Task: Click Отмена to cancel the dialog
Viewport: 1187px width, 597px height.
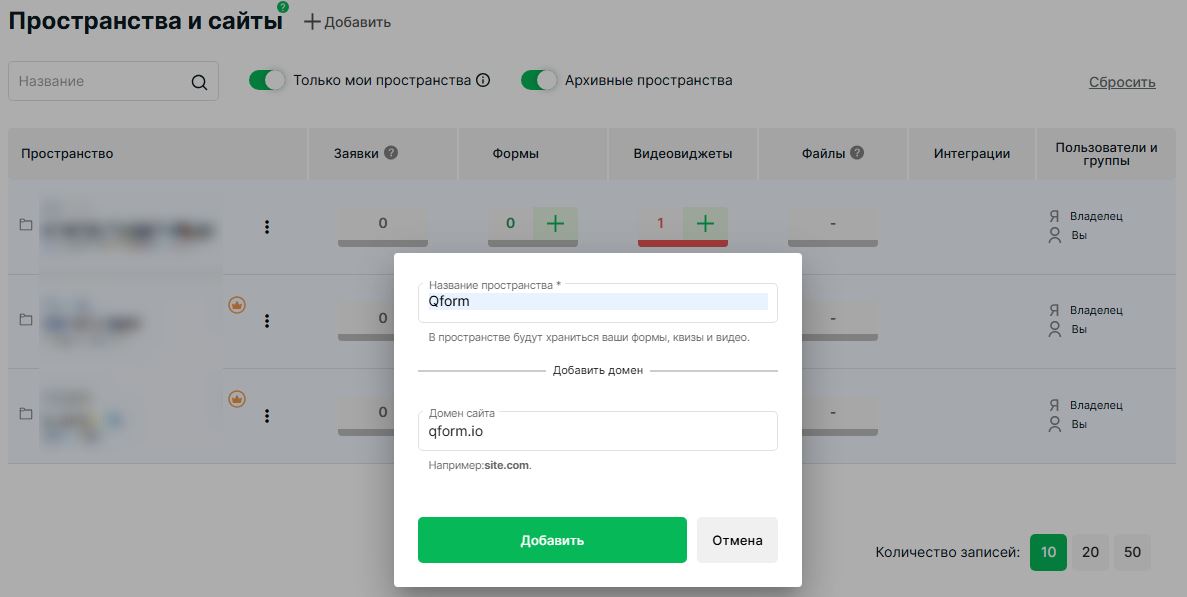Action: (737, 540)
